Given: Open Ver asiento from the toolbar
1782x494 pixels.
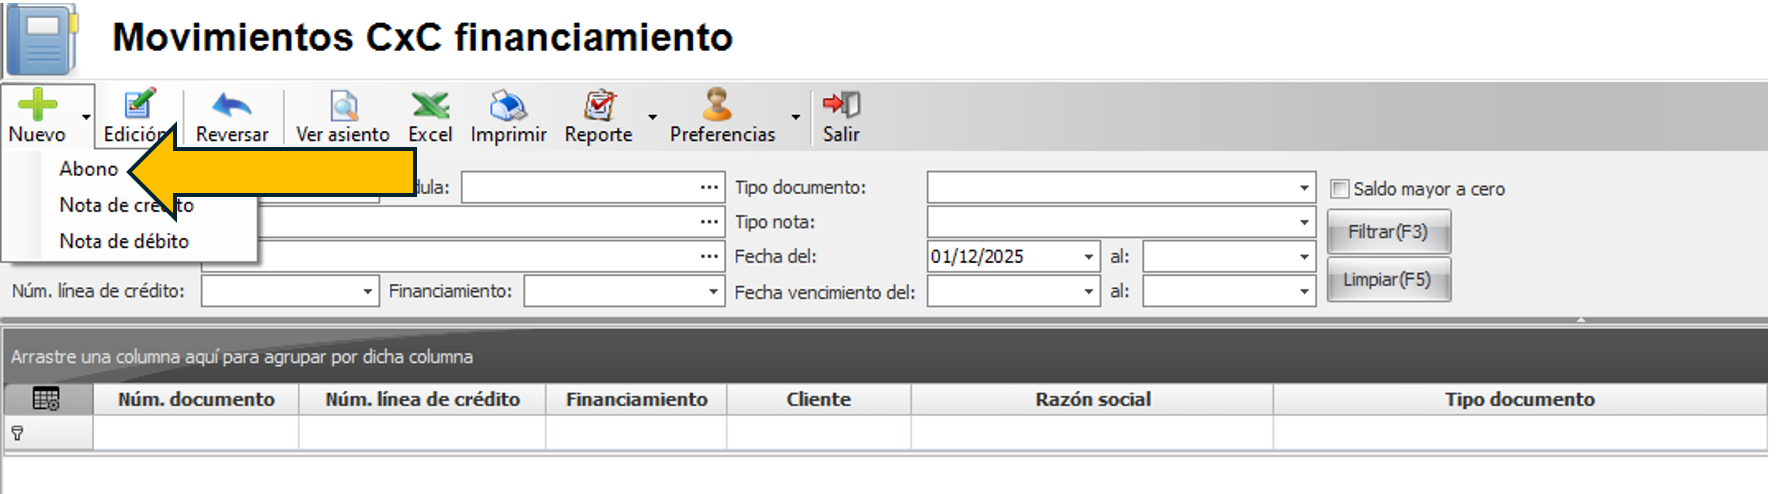Looking at the screenshot, I should (343, 105).
